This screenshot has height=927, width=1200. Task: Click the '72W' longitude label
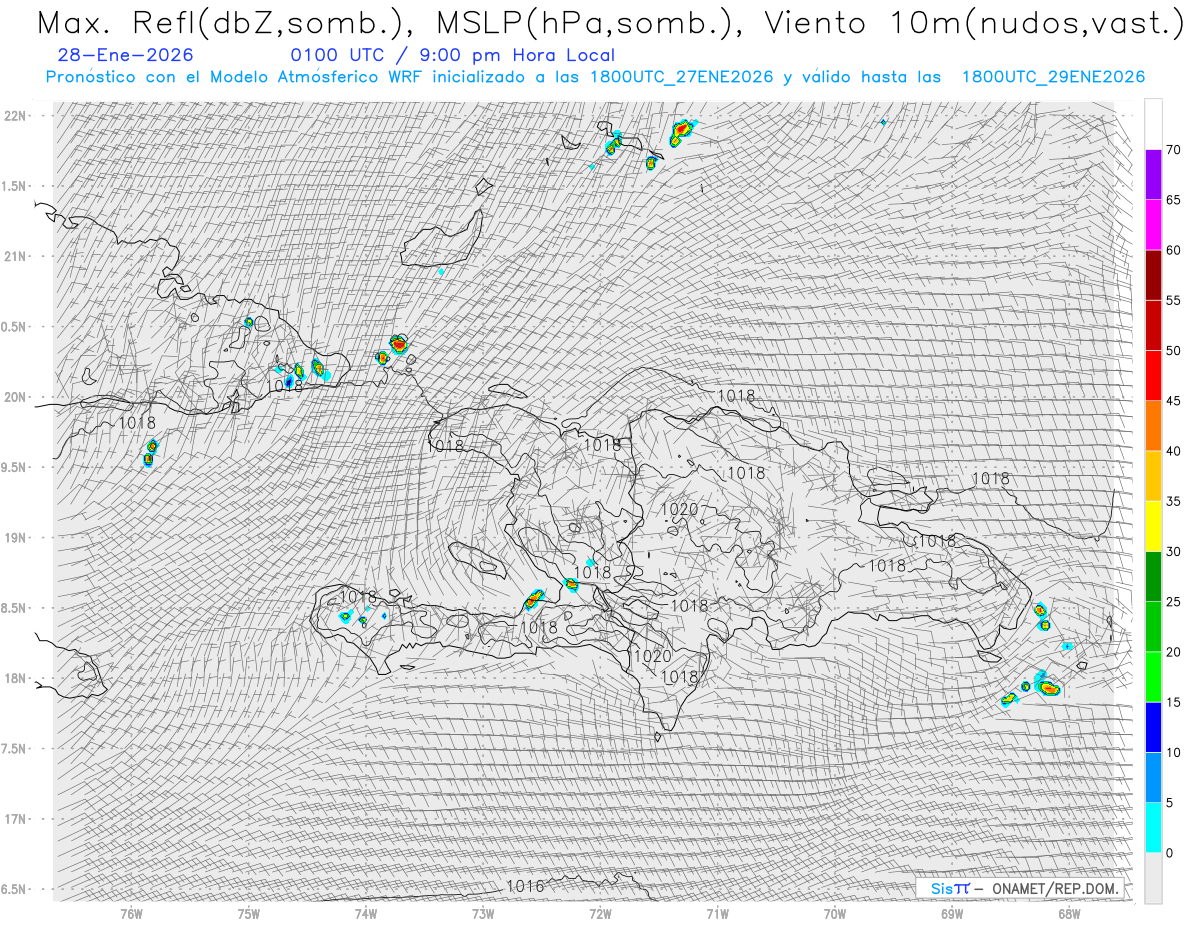tap(600, 914)
